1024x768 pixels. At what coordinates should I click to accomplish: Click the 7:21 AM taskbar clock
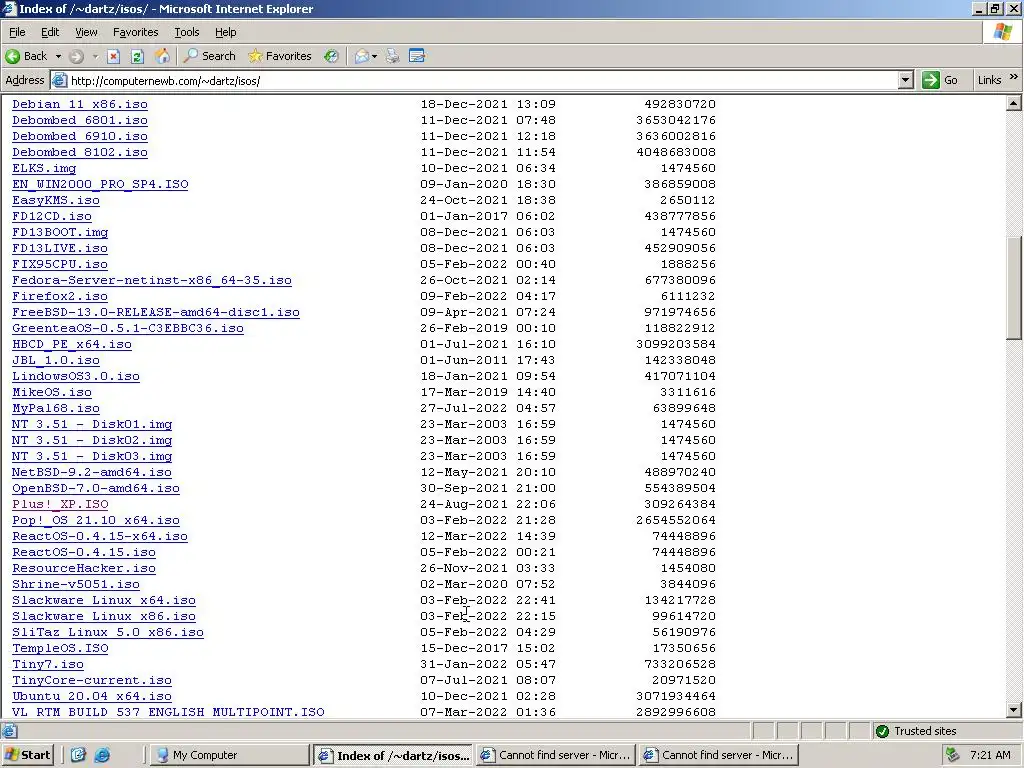click(x=990, y=755)
